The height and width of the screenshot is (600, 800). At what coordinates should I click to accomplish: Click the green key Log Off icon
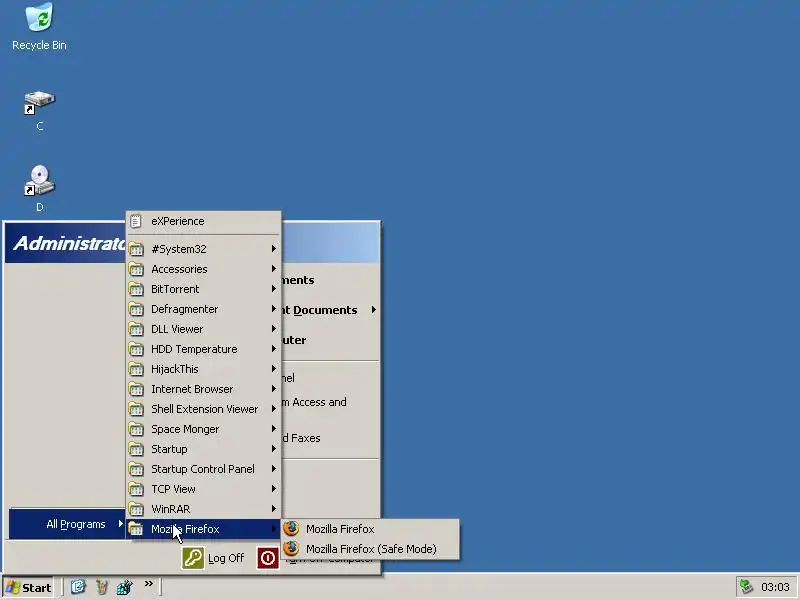[193, 558]
